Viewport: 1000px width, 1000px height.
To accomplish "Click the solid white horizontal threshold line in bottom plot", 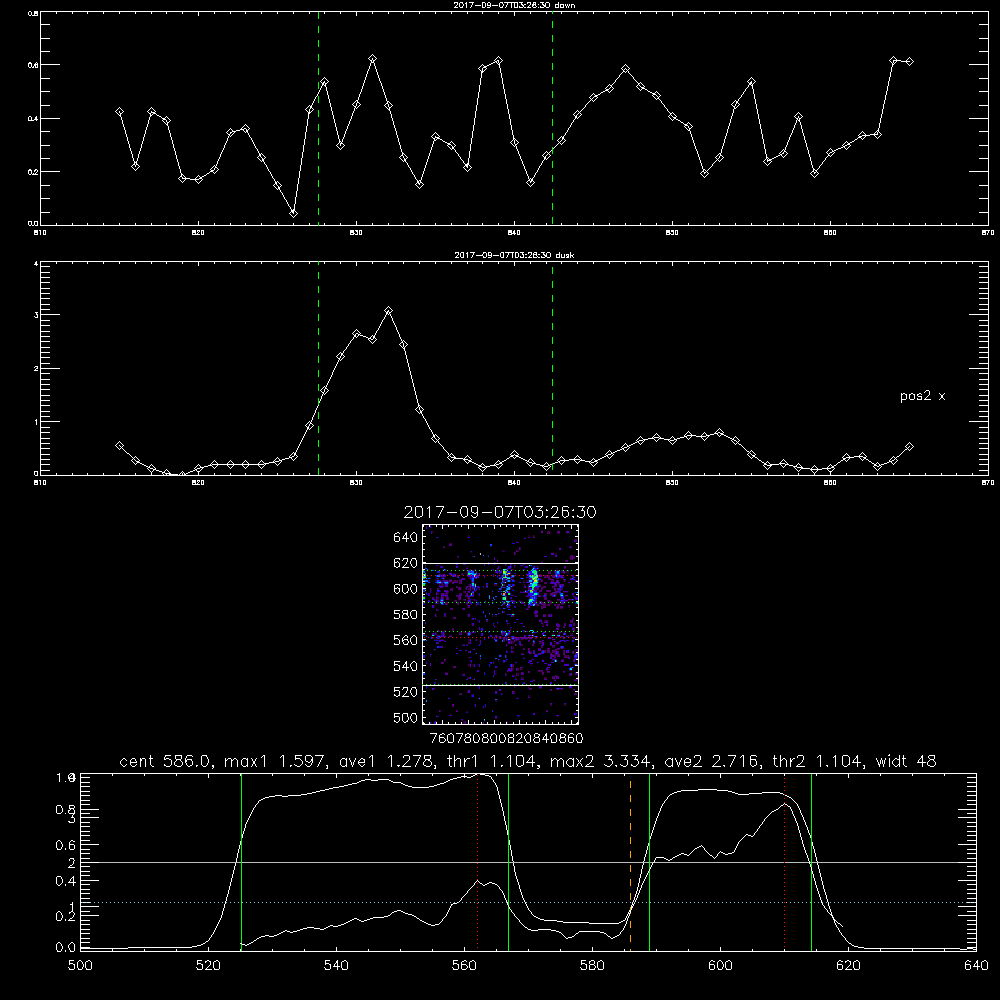I will [x=528, y=862].
